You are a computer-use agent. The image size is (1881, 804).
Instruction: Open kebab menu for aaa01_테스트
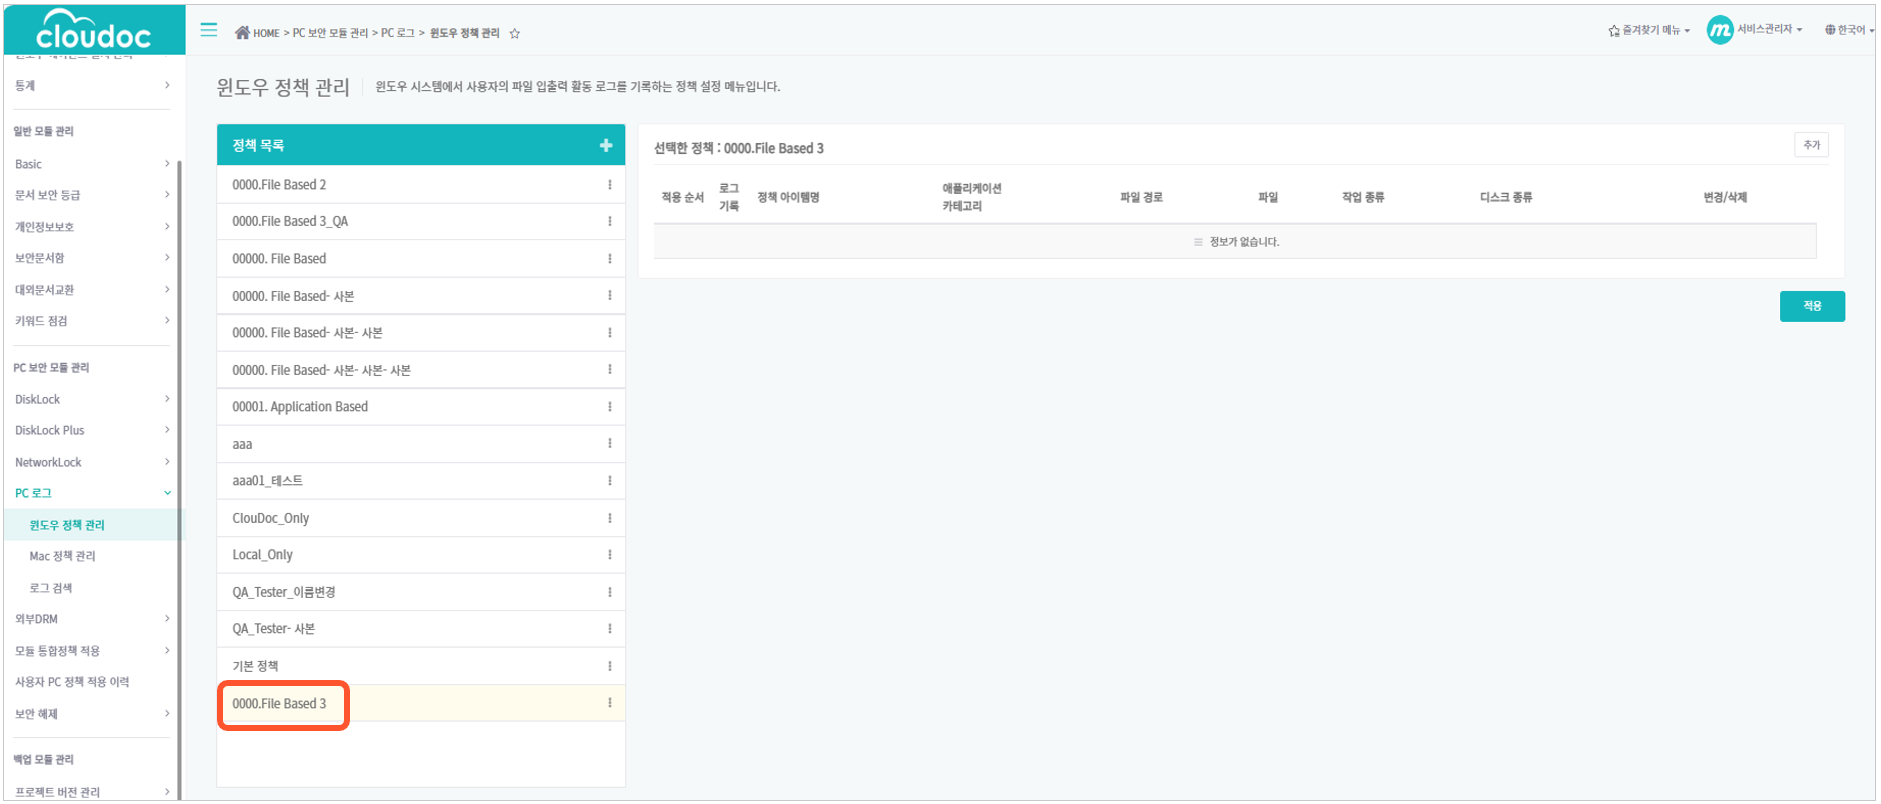610,481
